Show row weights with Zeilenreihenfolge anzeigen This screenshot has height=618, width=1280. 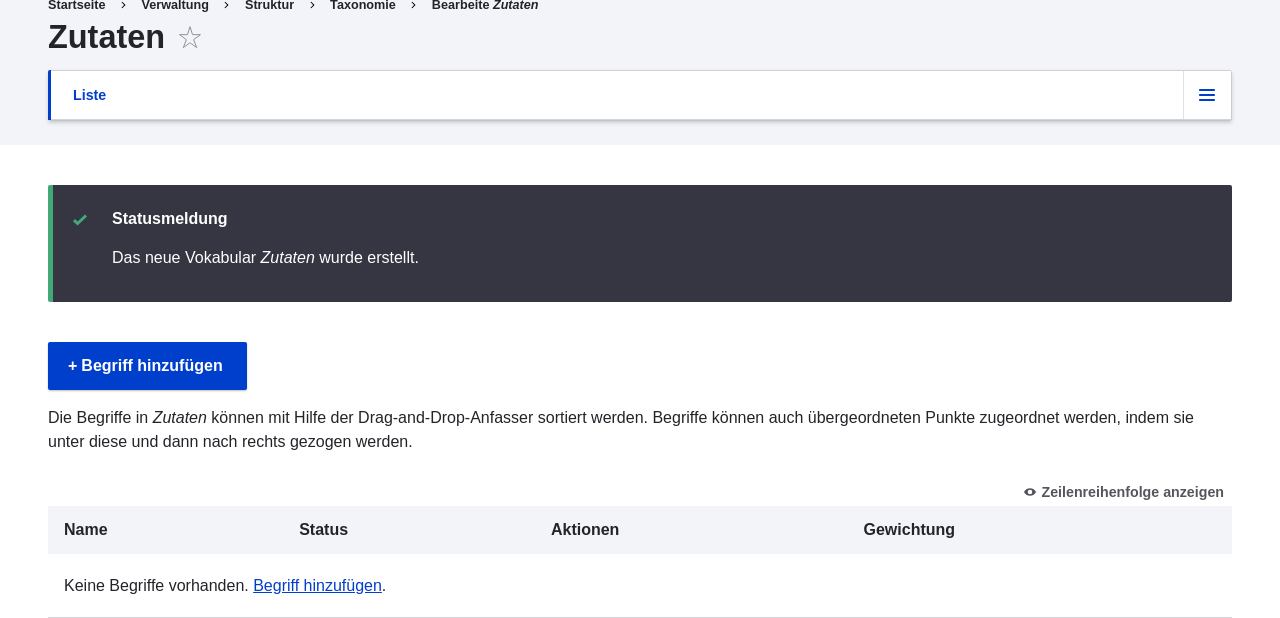(1123, 492)
